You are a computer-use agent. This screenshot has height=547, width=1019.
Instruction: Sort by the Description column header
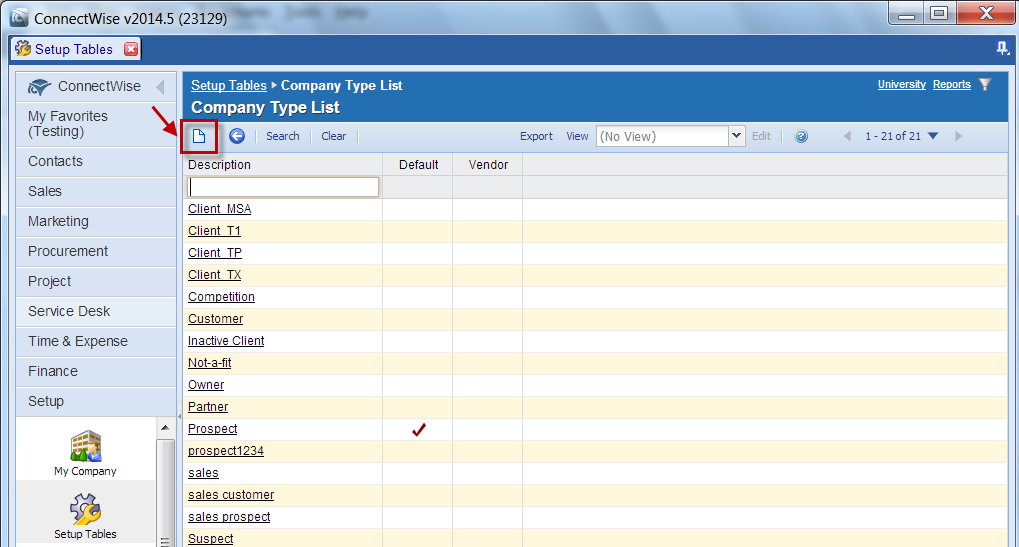pyautogui.click(x=219, y=165)
